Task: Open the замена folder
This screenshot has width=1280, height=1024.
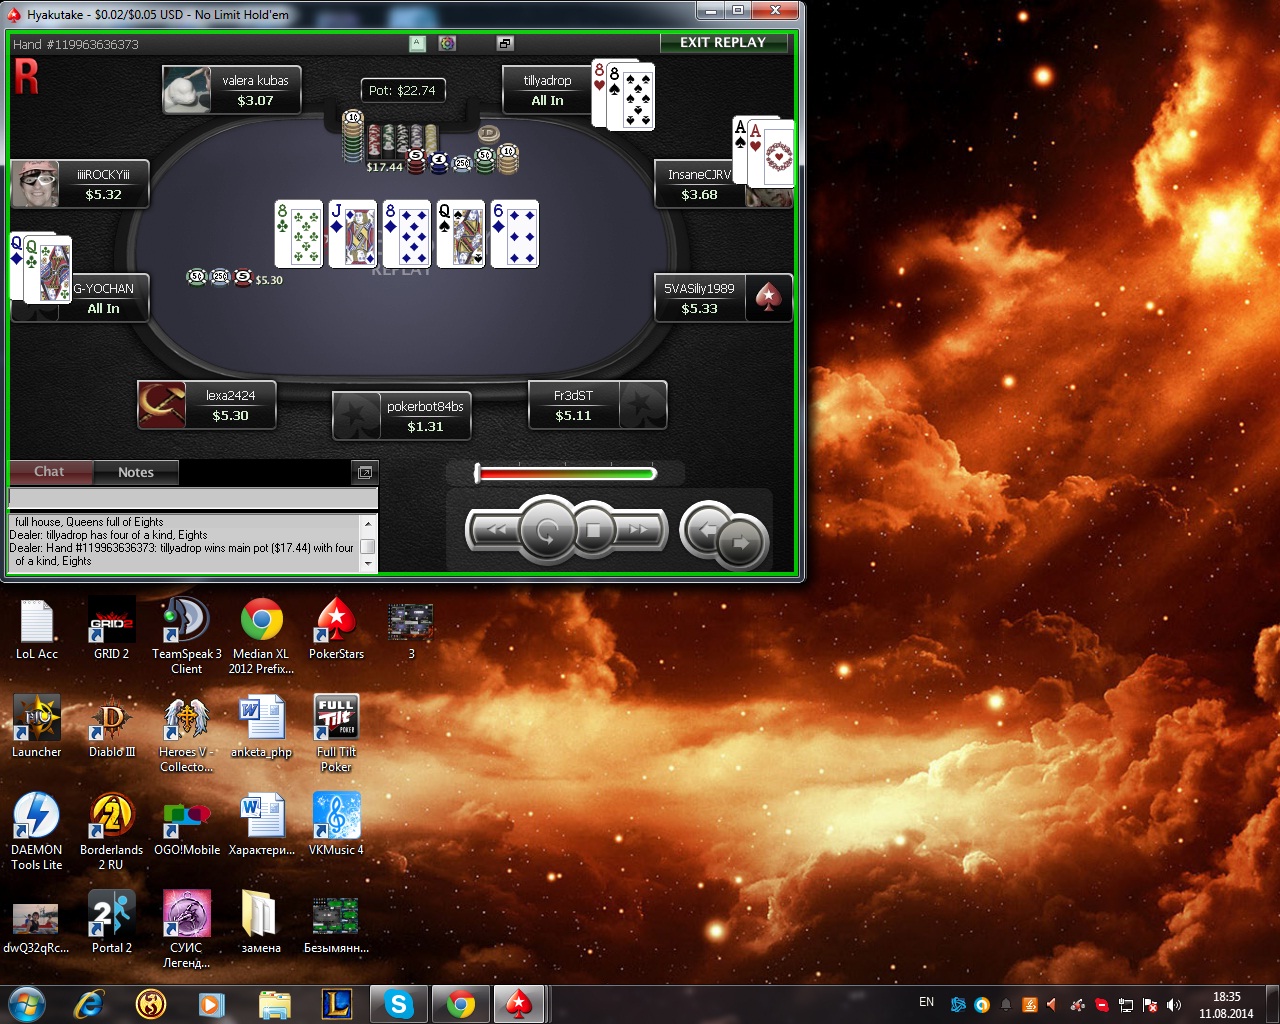Action: (x=261, y=923)
